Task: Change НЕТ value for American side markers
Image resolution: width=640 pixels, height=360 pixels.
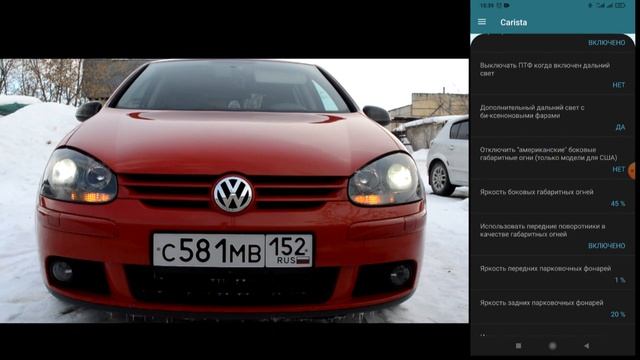Action: coord(618,169)
